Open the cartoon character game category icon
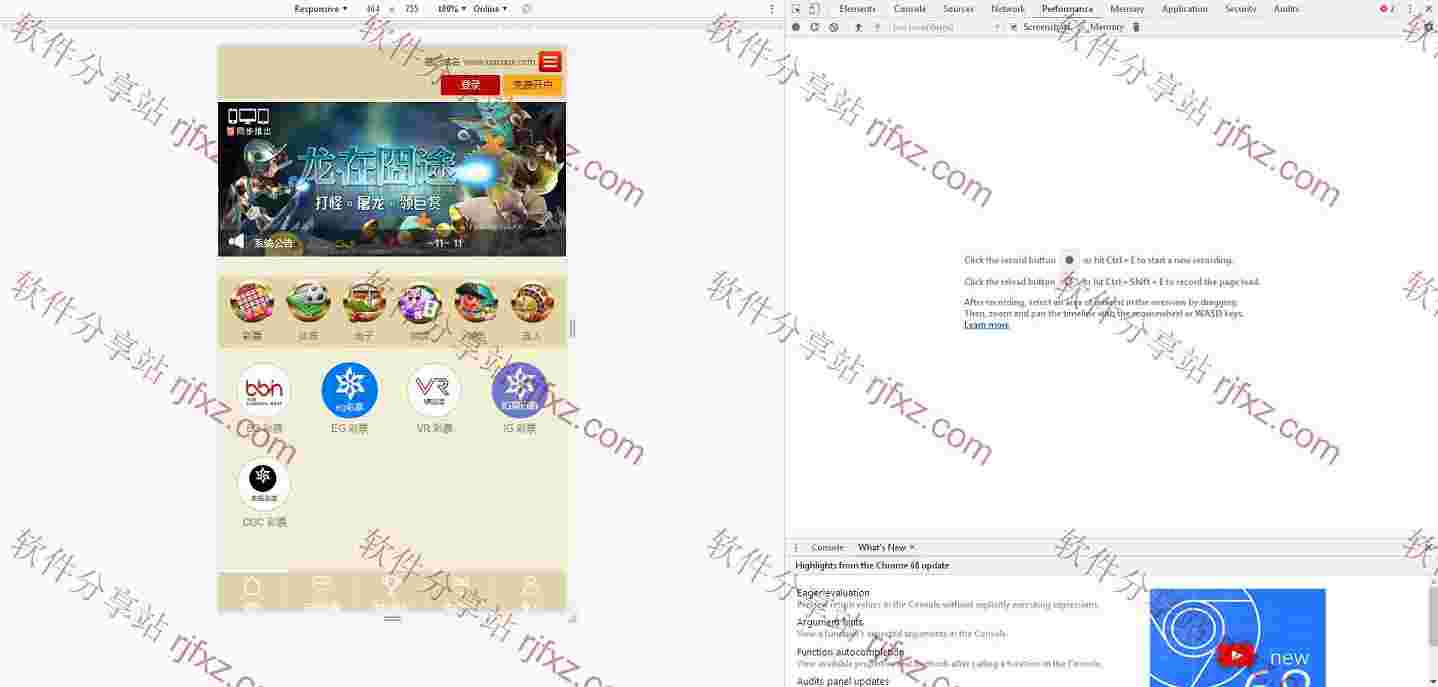Viewport: 1438px width, 687px height. (476, 302)
